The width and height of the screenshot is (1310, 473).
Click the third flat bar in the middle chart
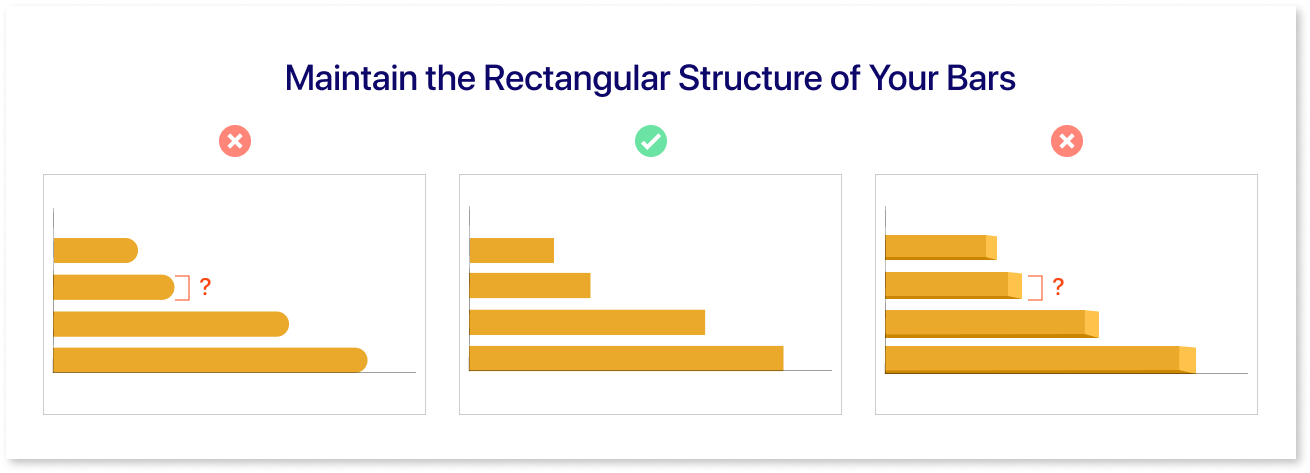(x=587, y=322)
